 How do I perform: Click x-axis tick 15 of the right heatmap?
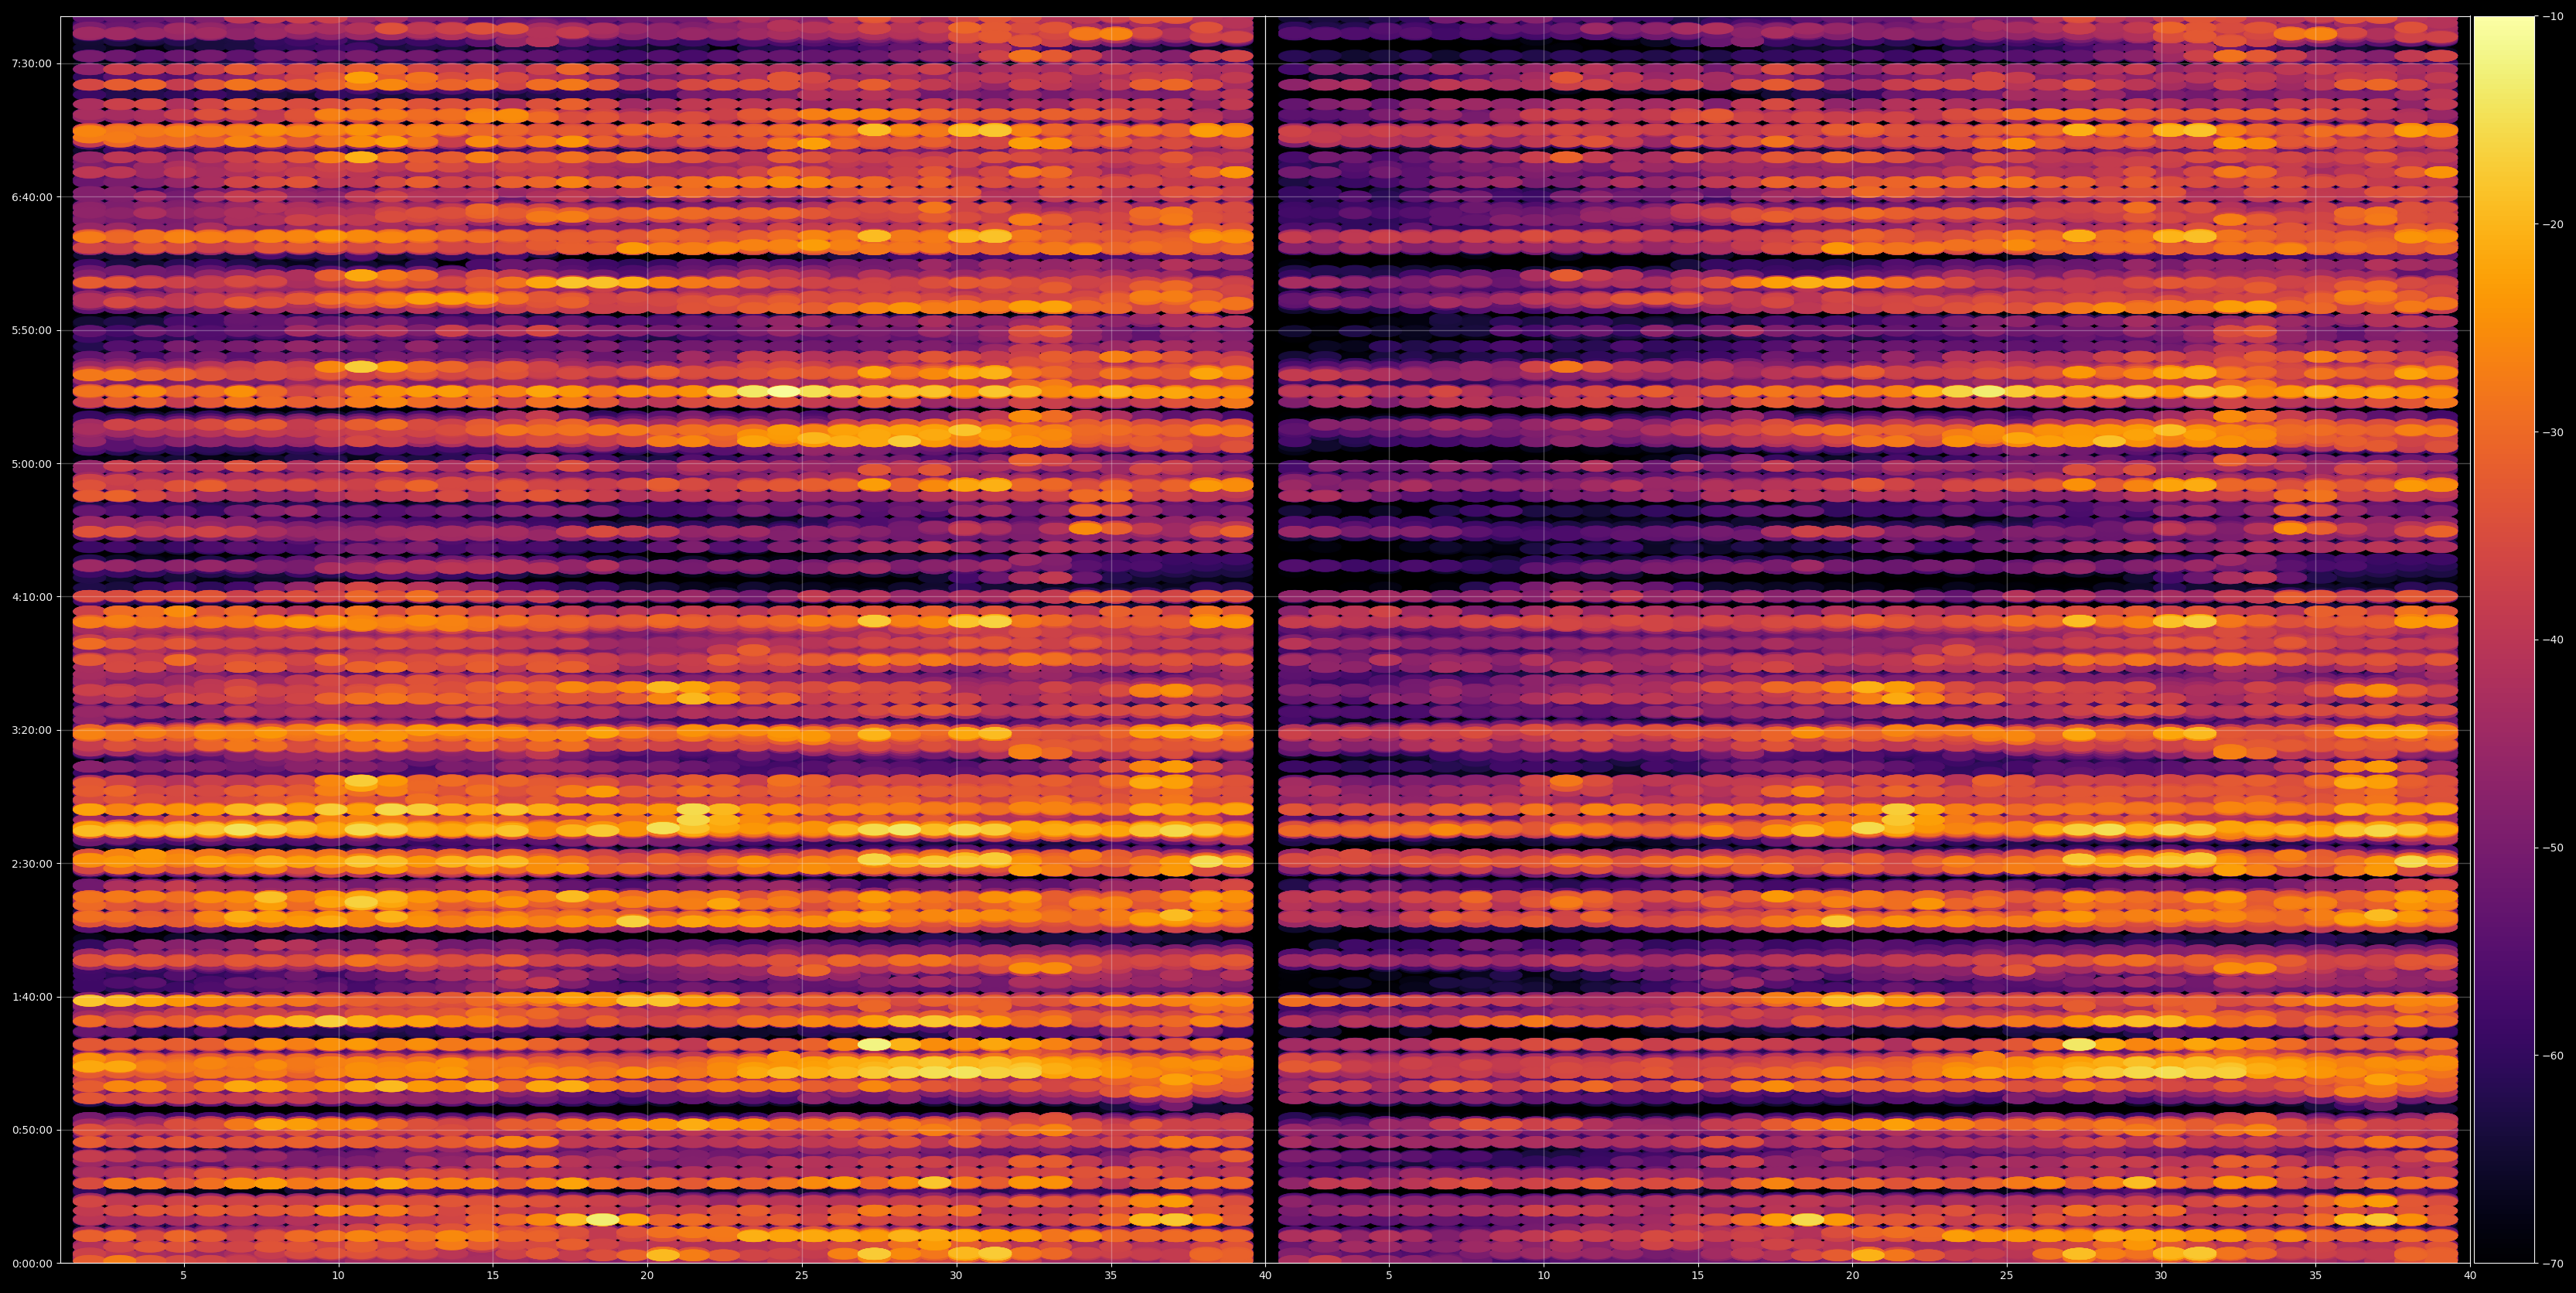pos(1698,1276)
